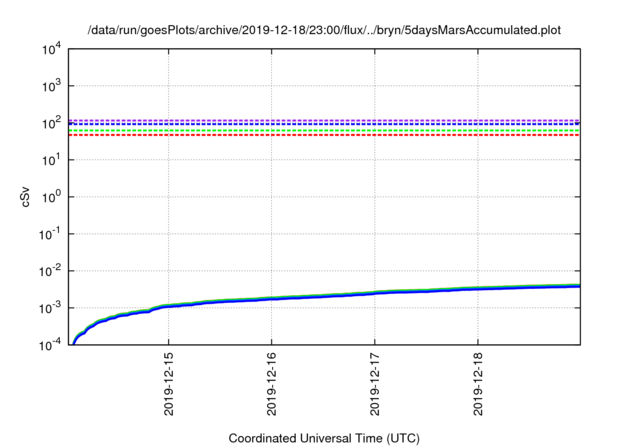Viewport: 640px width, 448px height.
Task: Click the plot title file path
Action: [x=324, y=30]
